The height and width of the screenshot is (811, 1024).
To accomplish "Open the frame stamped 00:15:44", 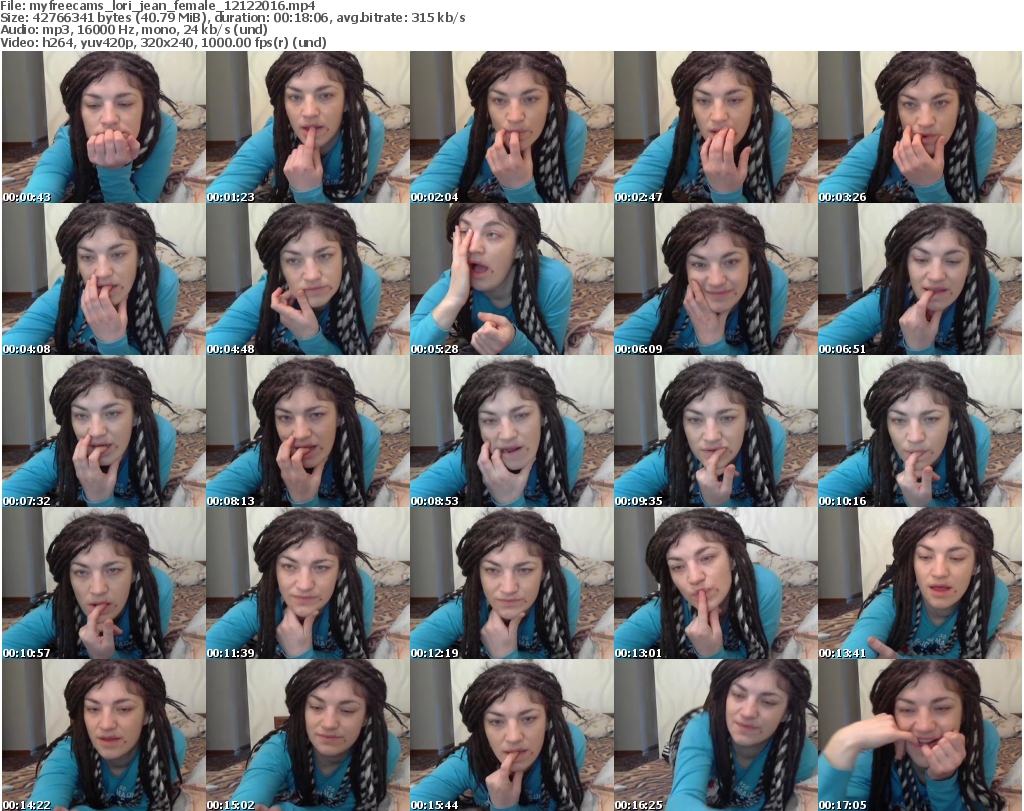I will coord(512,735).
